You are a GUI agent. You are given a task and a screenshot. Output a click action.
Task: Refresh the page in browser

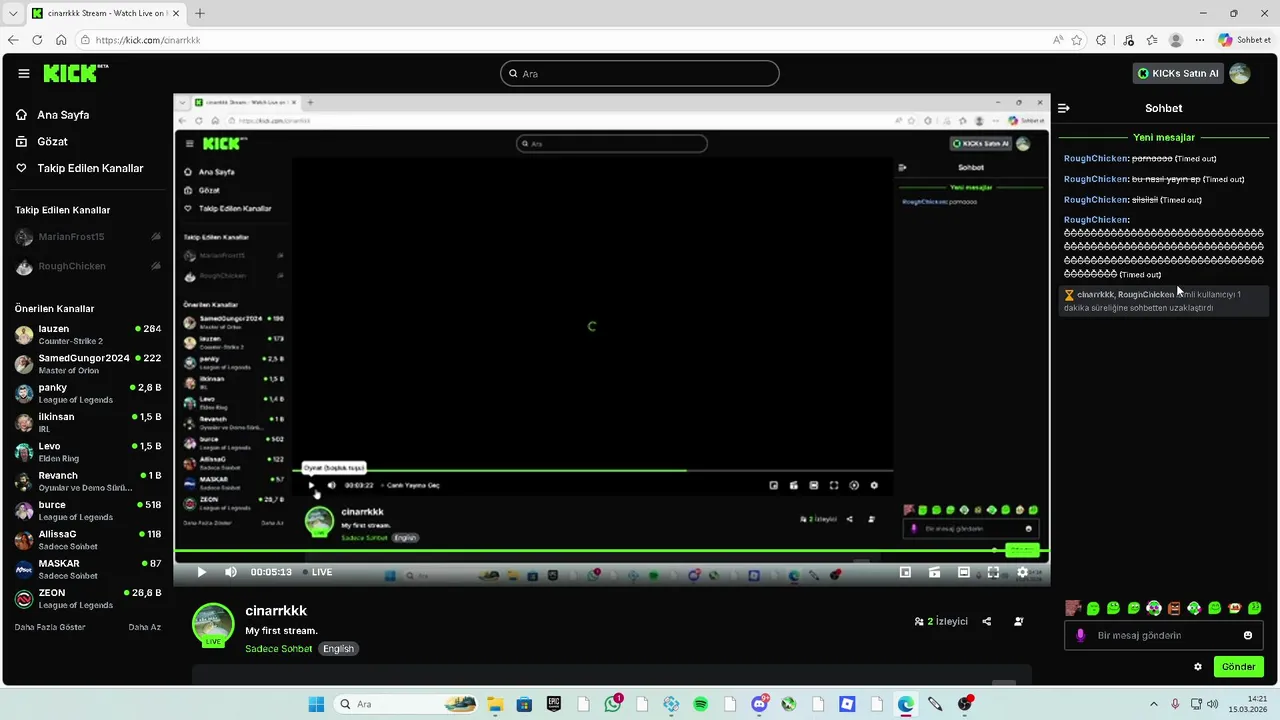pos(37,40)
